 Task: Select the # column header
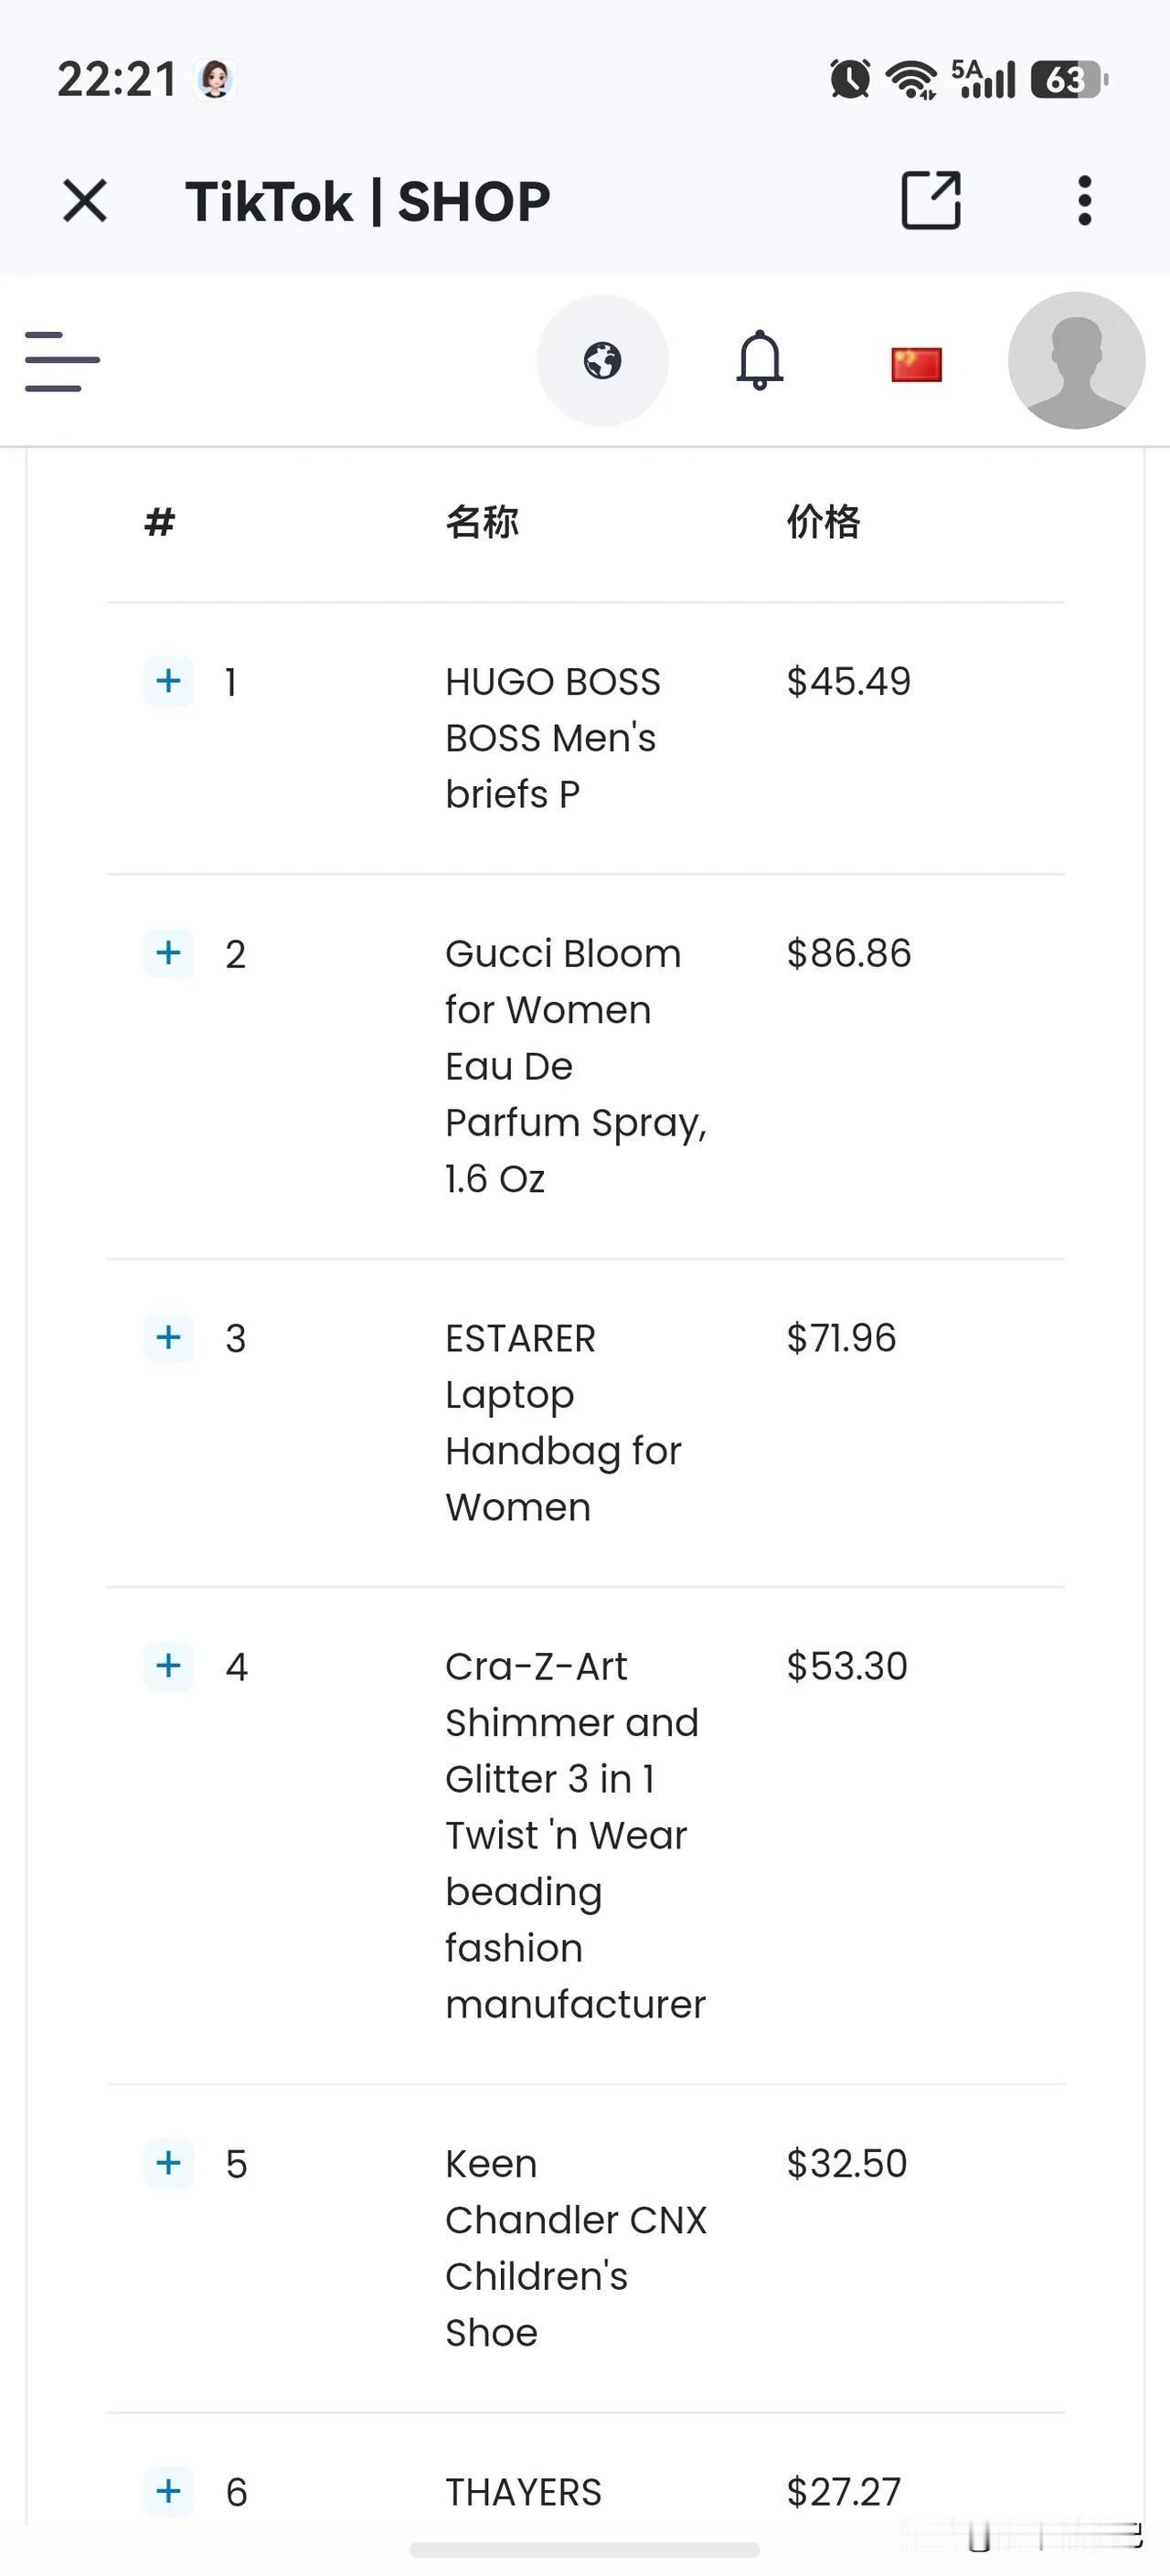coord(160,522)
